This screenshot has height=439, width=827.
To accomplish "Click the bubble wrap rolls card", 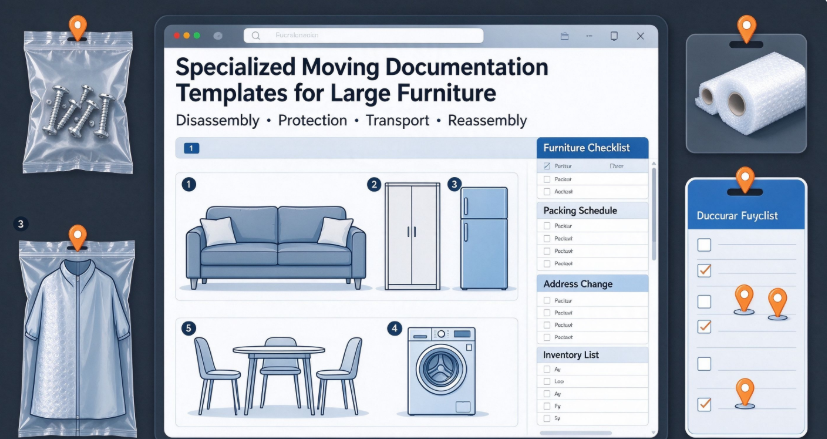I will coord(746,93).
